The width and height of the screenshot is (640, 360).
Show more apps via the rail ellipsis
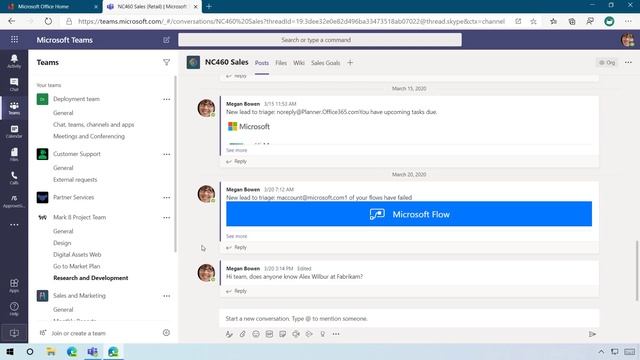coord(14,224)
